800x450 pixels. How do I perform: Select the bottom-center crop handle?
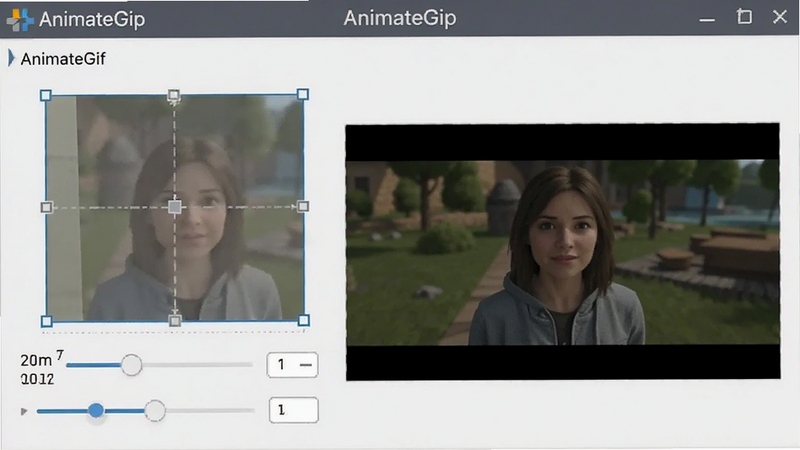tap(174, 321)
